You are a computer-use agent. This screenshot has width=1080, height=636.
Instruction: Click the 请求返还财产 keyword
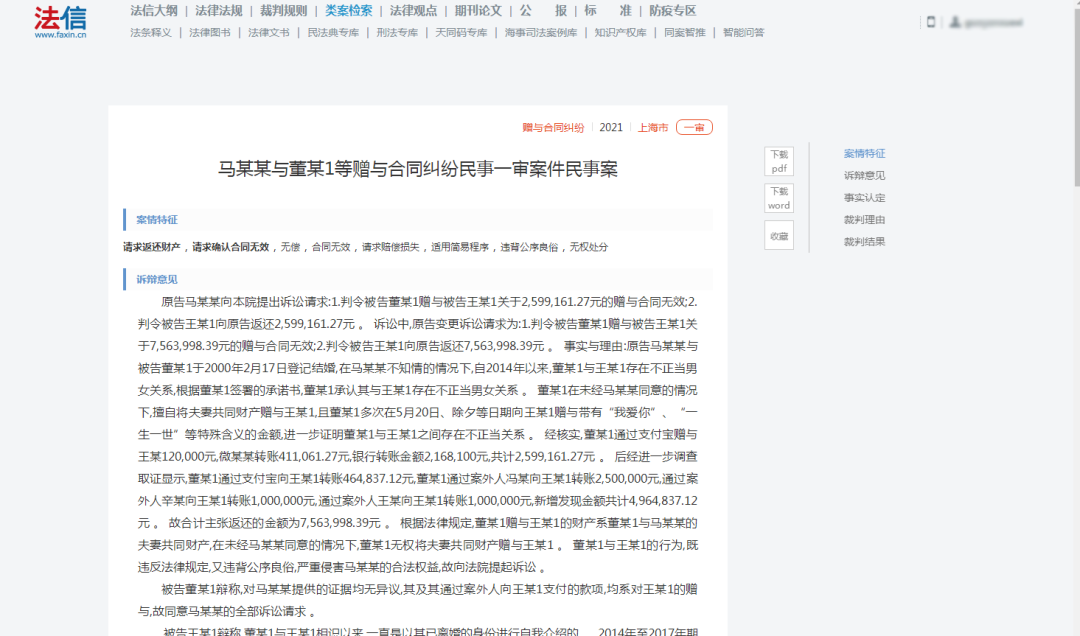pos(152,247)
